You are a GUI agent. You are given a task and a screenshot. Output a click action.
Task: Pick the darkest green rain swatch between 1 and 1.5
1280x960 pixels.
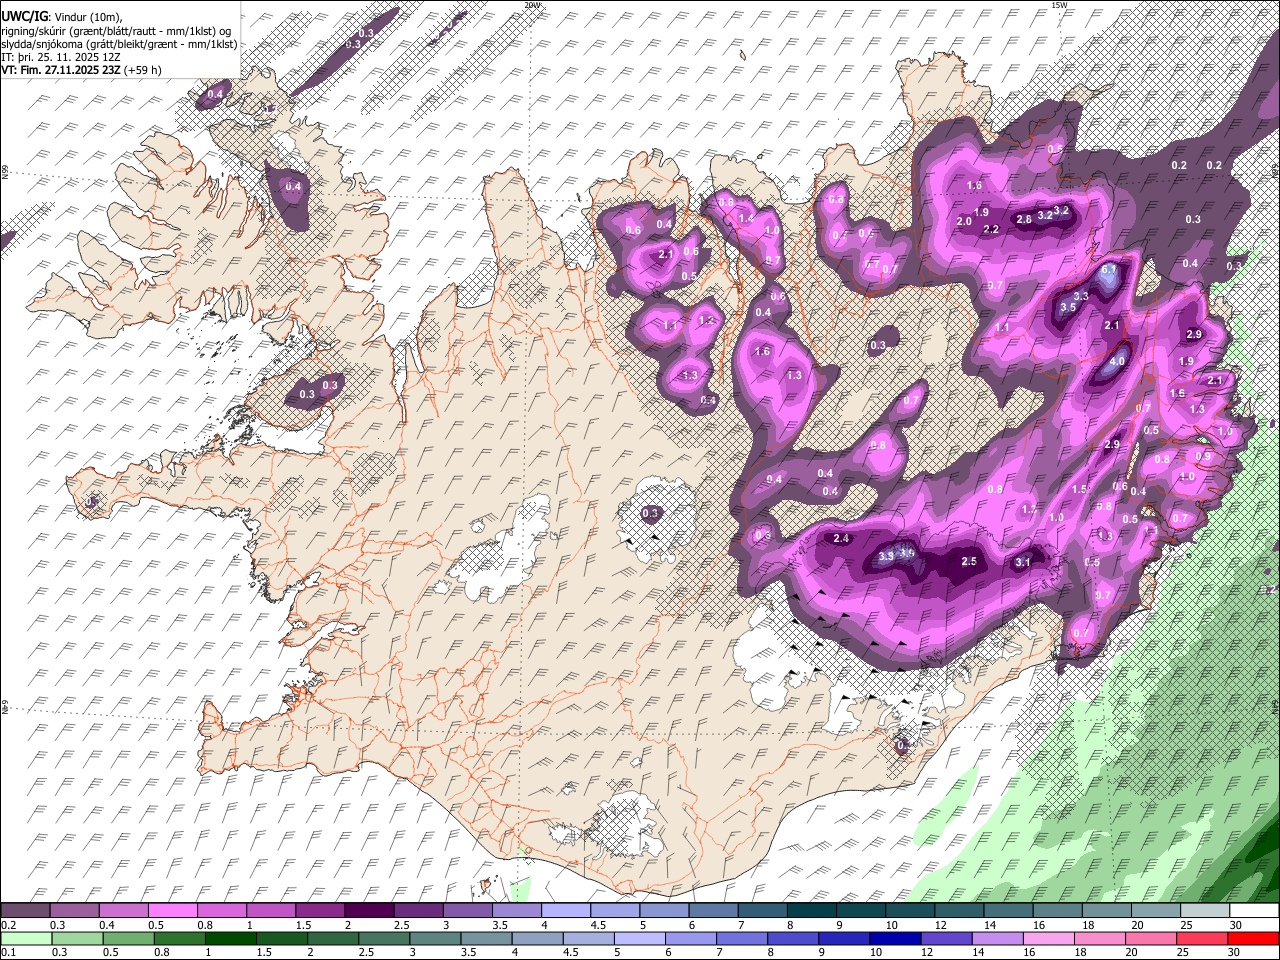click(x=231, y=938)
